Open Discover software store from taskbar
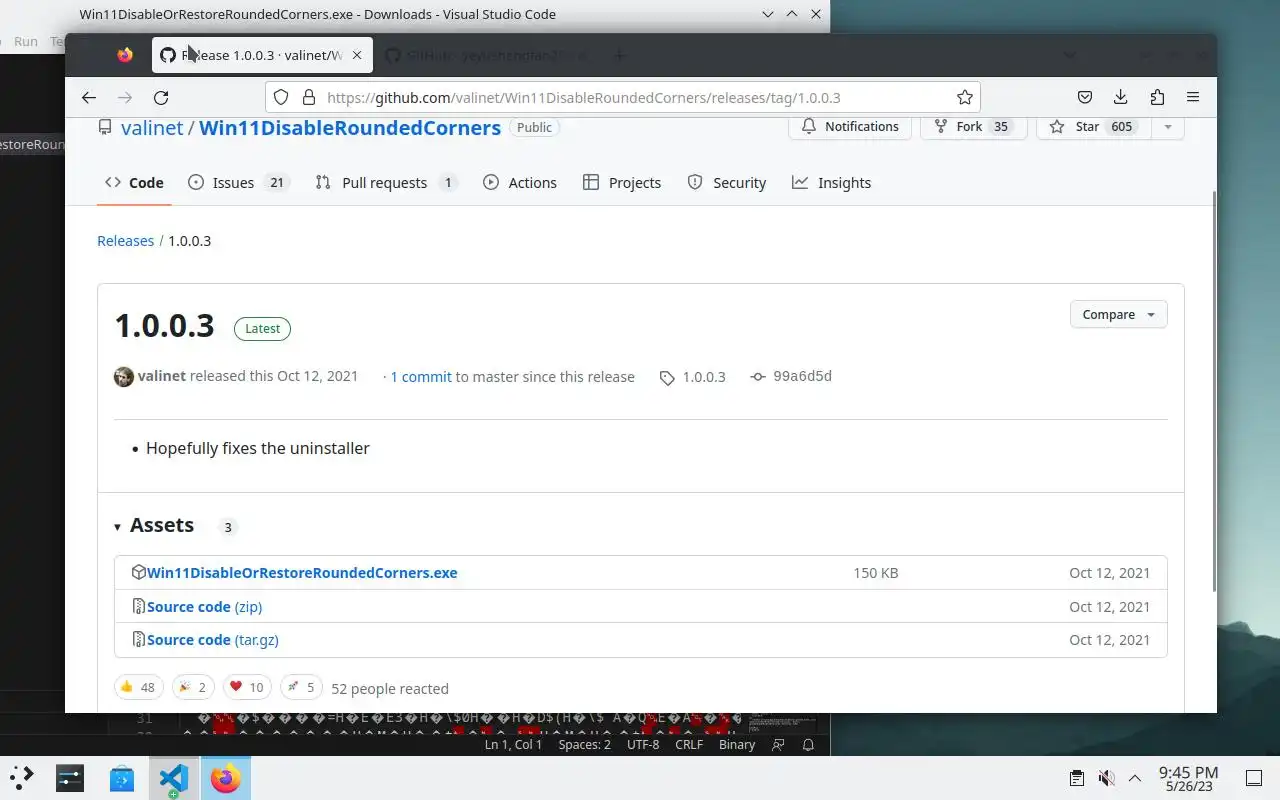The height and width of the screenshot is (800, 1280). click(x=122, y=777)
